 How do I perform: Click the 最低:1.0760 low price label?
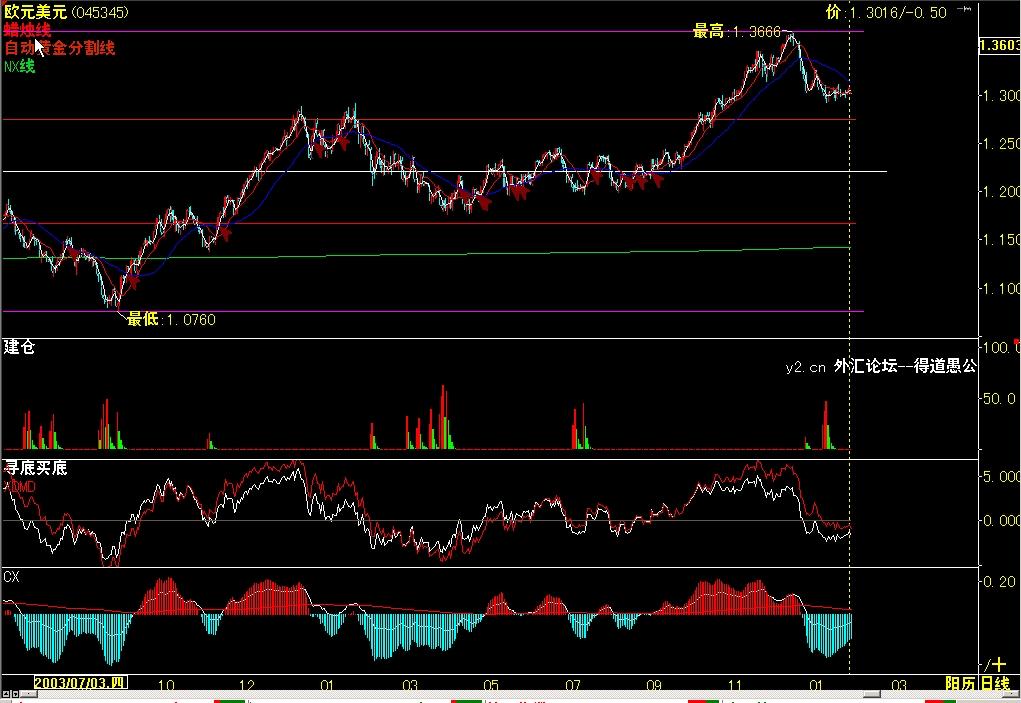click(x=170, y=320)
